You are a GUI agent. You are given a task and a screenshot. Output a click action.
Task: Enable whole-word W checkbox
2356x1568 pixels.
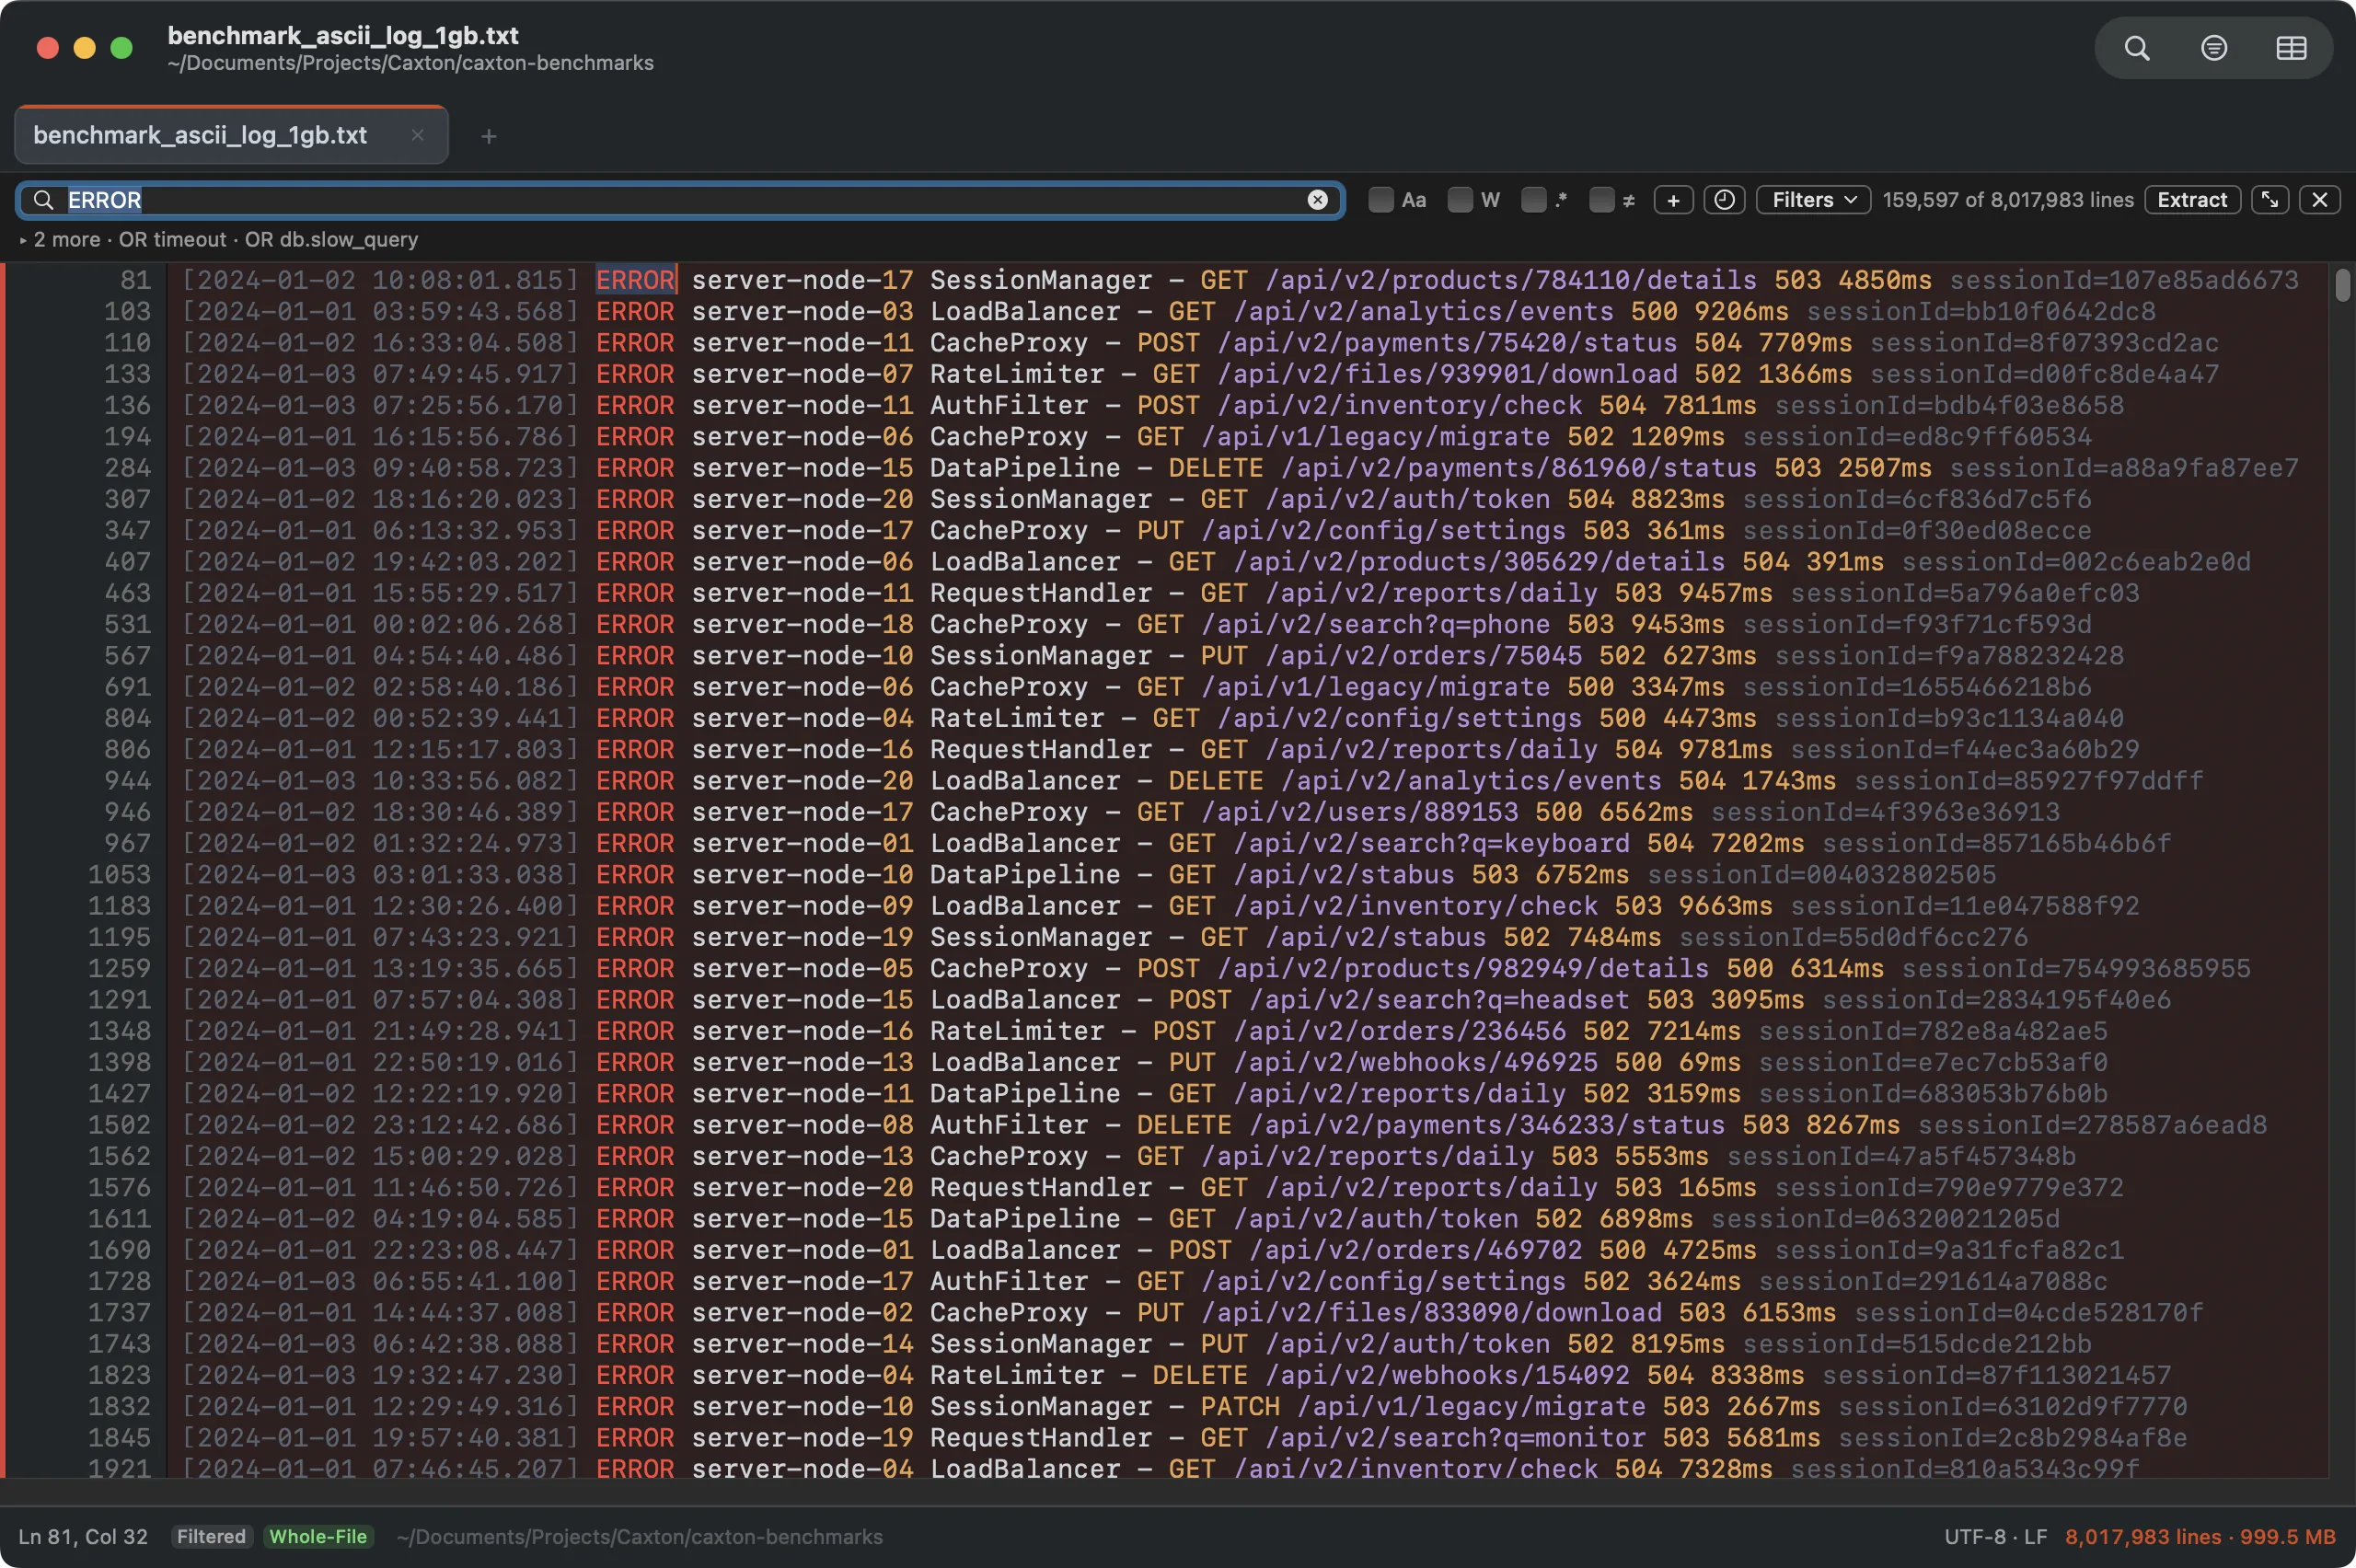pyautogui.click(x=1460, y=200)
